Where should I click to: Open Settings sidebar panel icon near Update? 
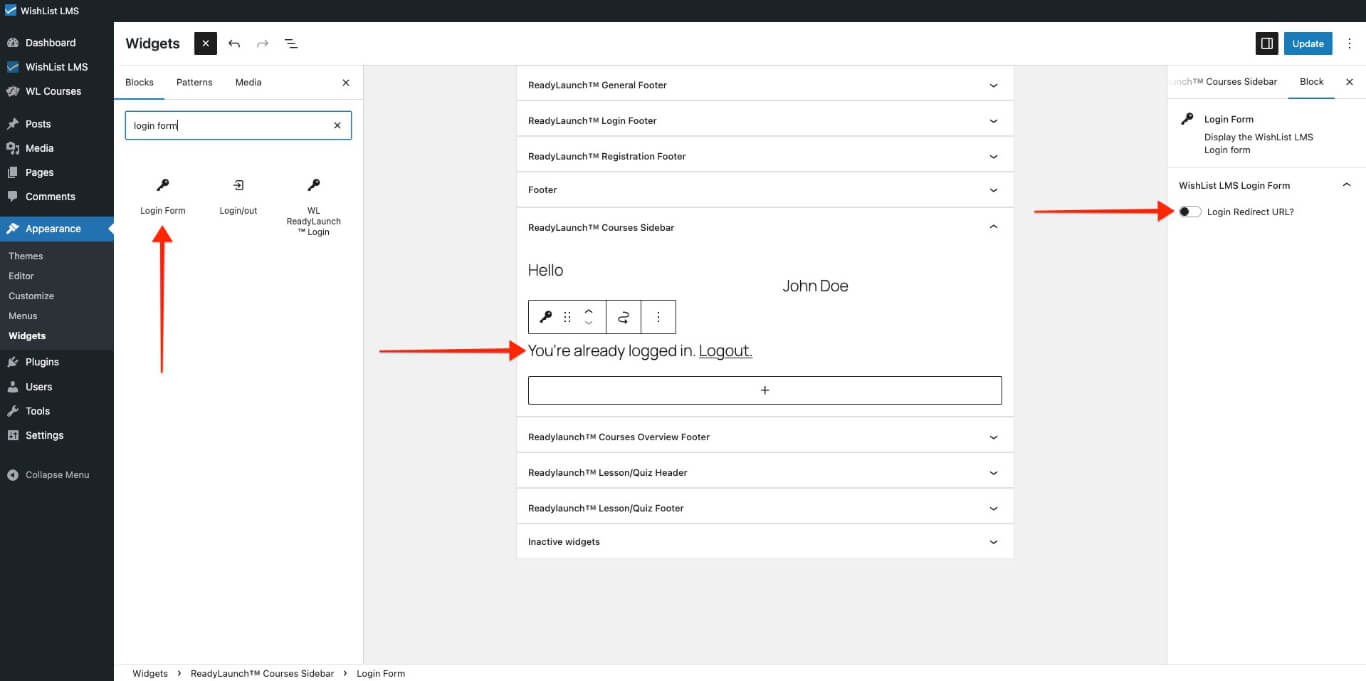[x=1267, y=43]
